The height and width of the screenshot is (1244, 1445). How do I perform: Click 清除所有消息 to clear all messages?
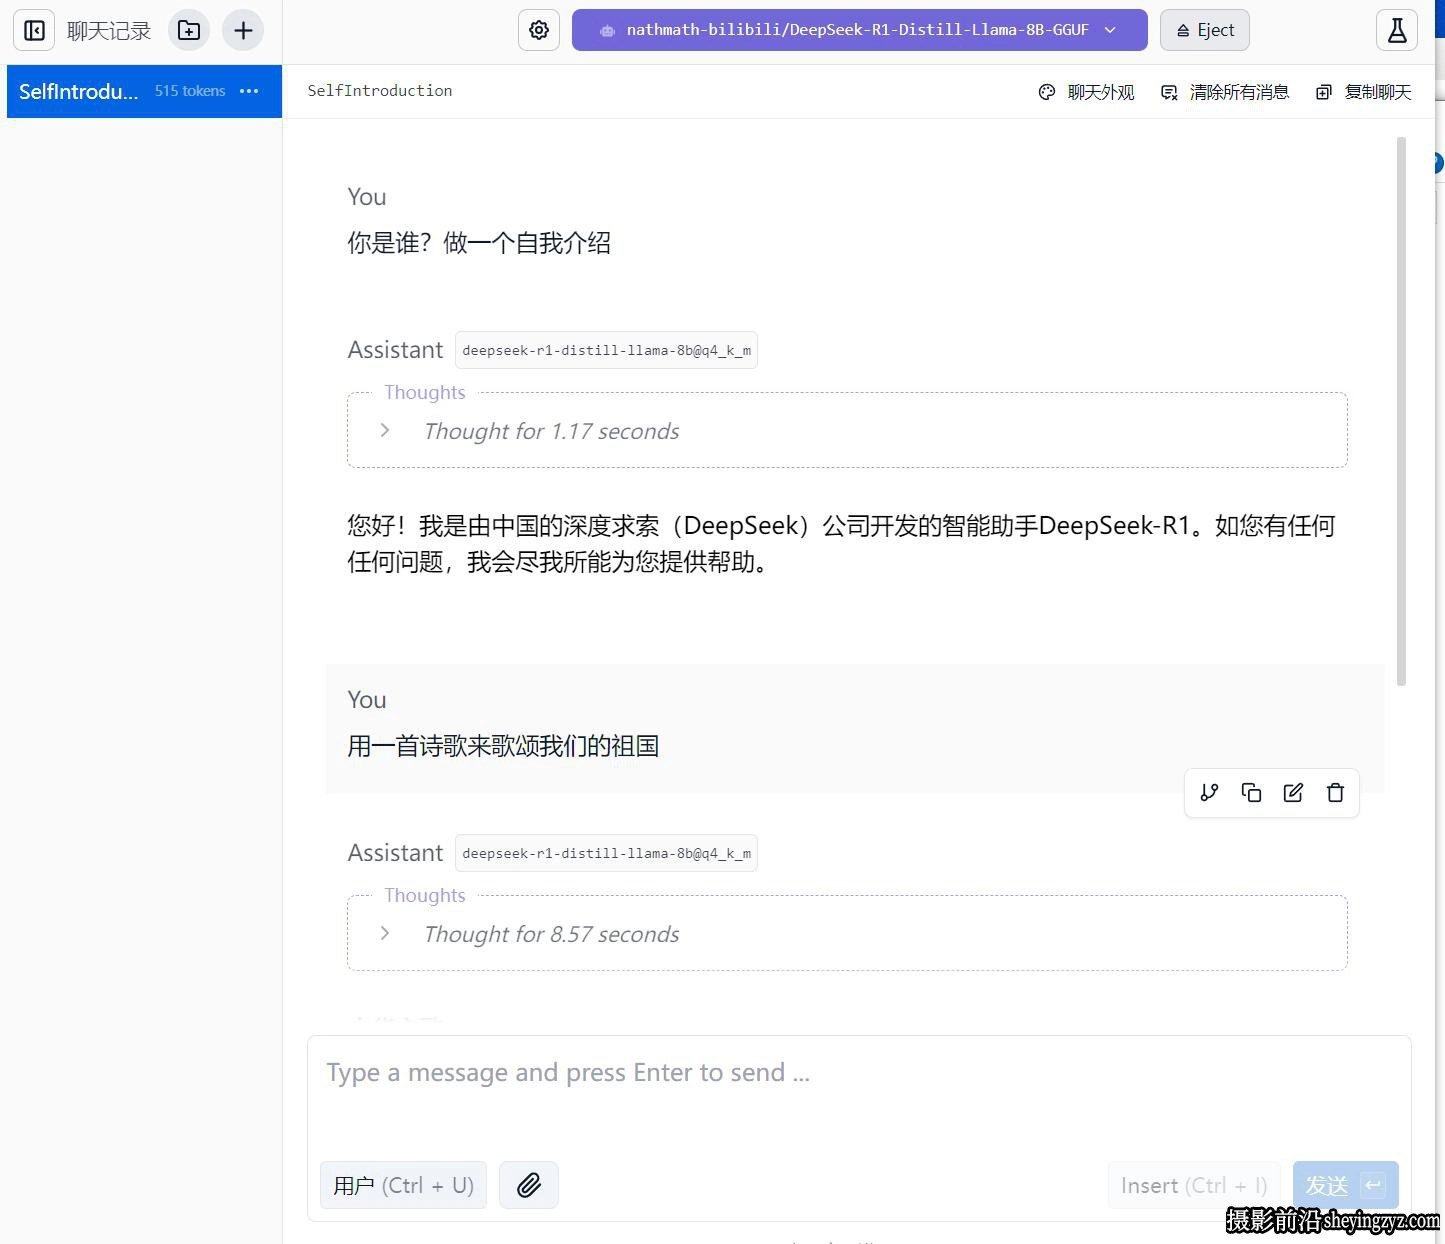(1225, 92)
